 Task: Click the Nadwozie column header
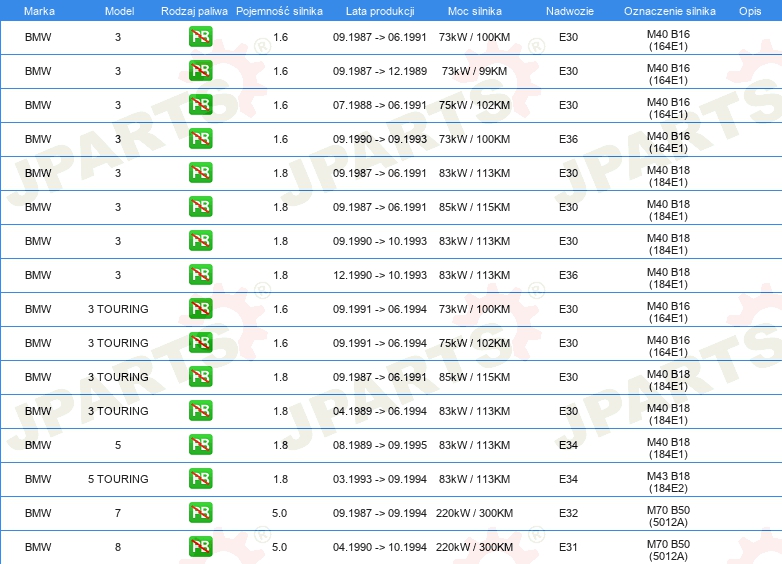[570, 11]
